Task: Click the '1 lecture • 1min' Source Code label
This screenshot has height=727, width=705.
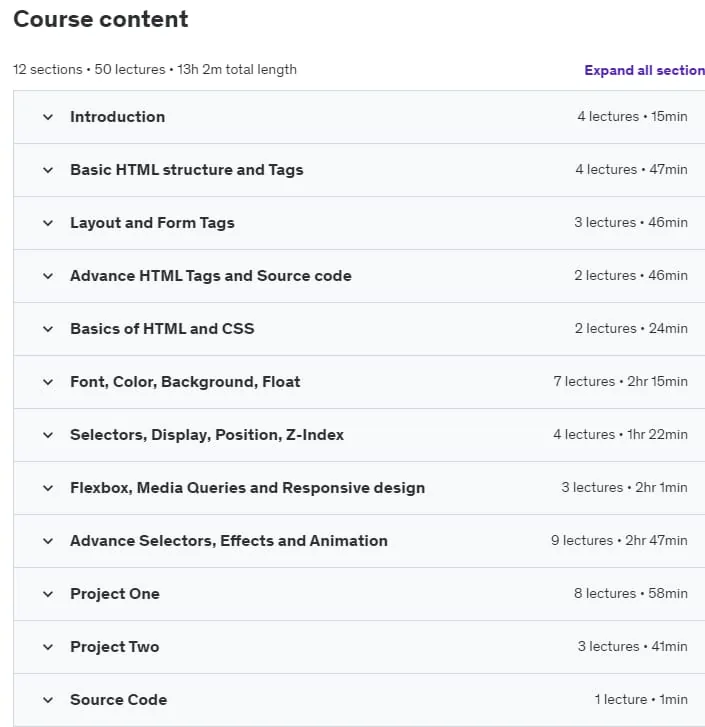Action: tap(641, 700)
